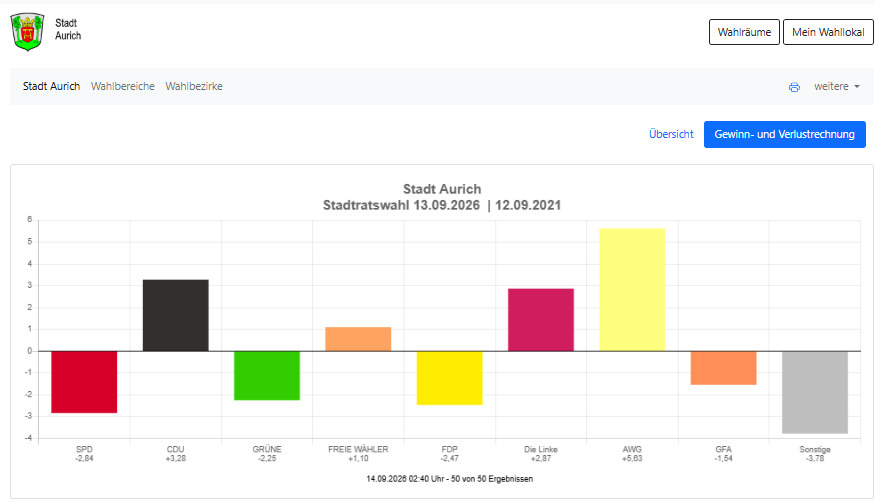Image resolution: width=875 pixels, height=503 pixels.
Task: Click the red SPD bar
Action: point(84,382)
